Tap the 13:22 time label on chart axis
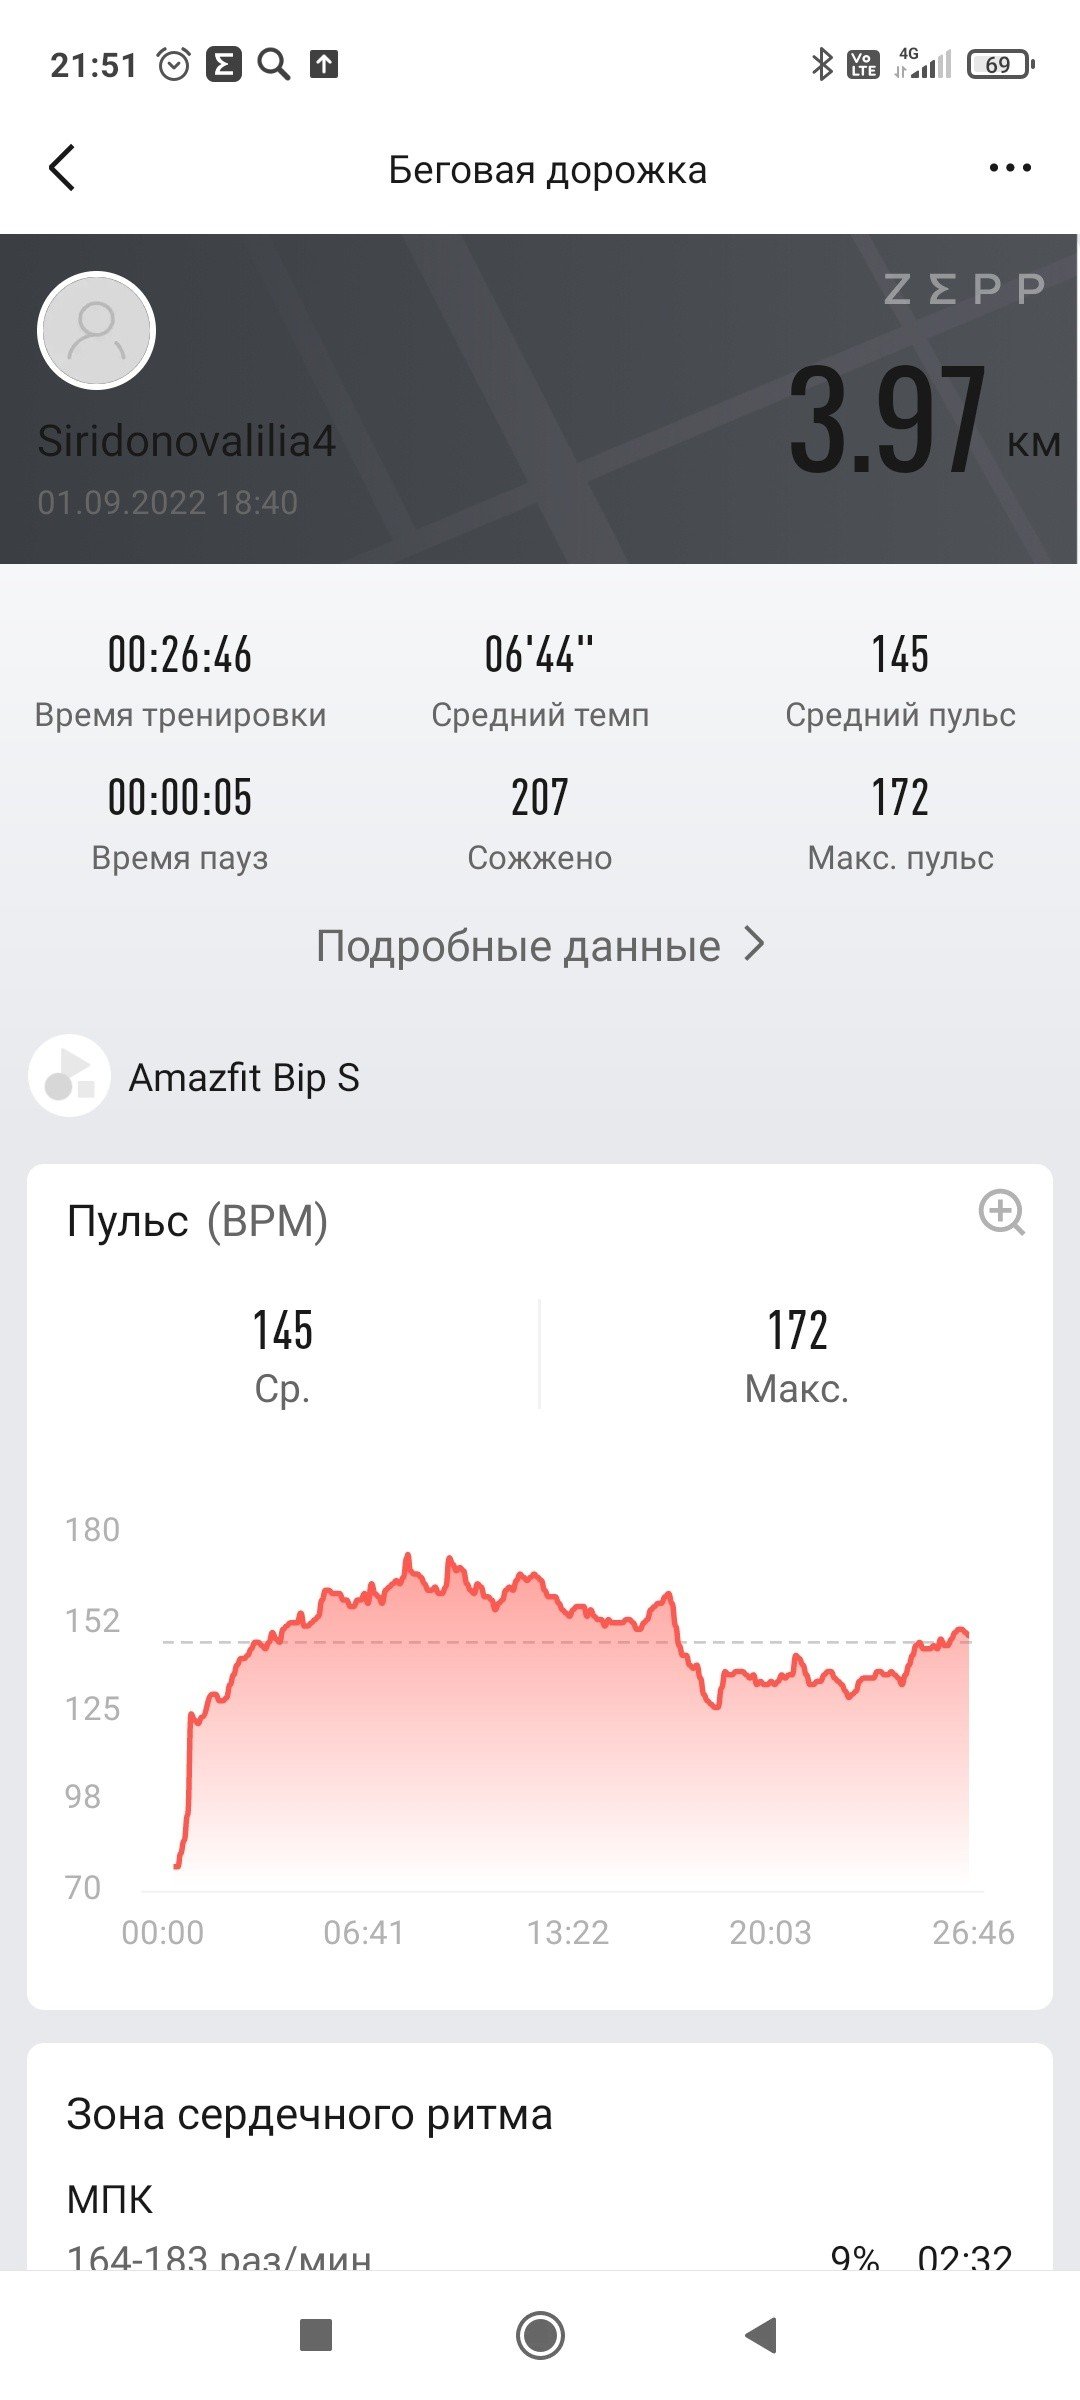 [567, 1932]
